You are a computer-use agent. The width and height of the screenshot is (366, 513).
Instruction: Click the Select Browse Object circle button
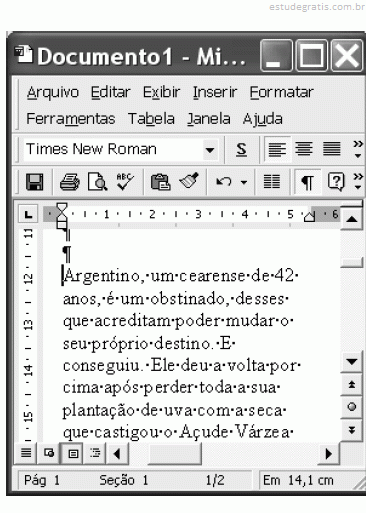(352, 407)
